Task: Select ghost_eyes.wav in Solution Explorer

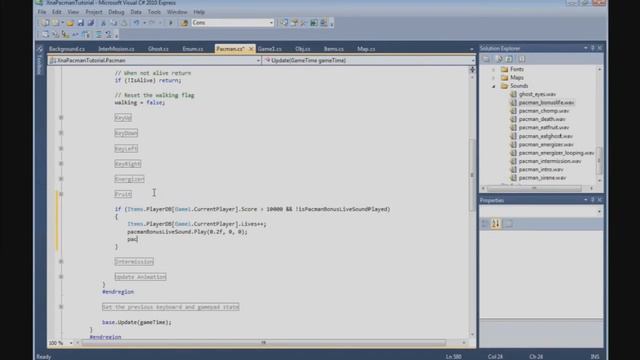Action: tap(537, 94)
